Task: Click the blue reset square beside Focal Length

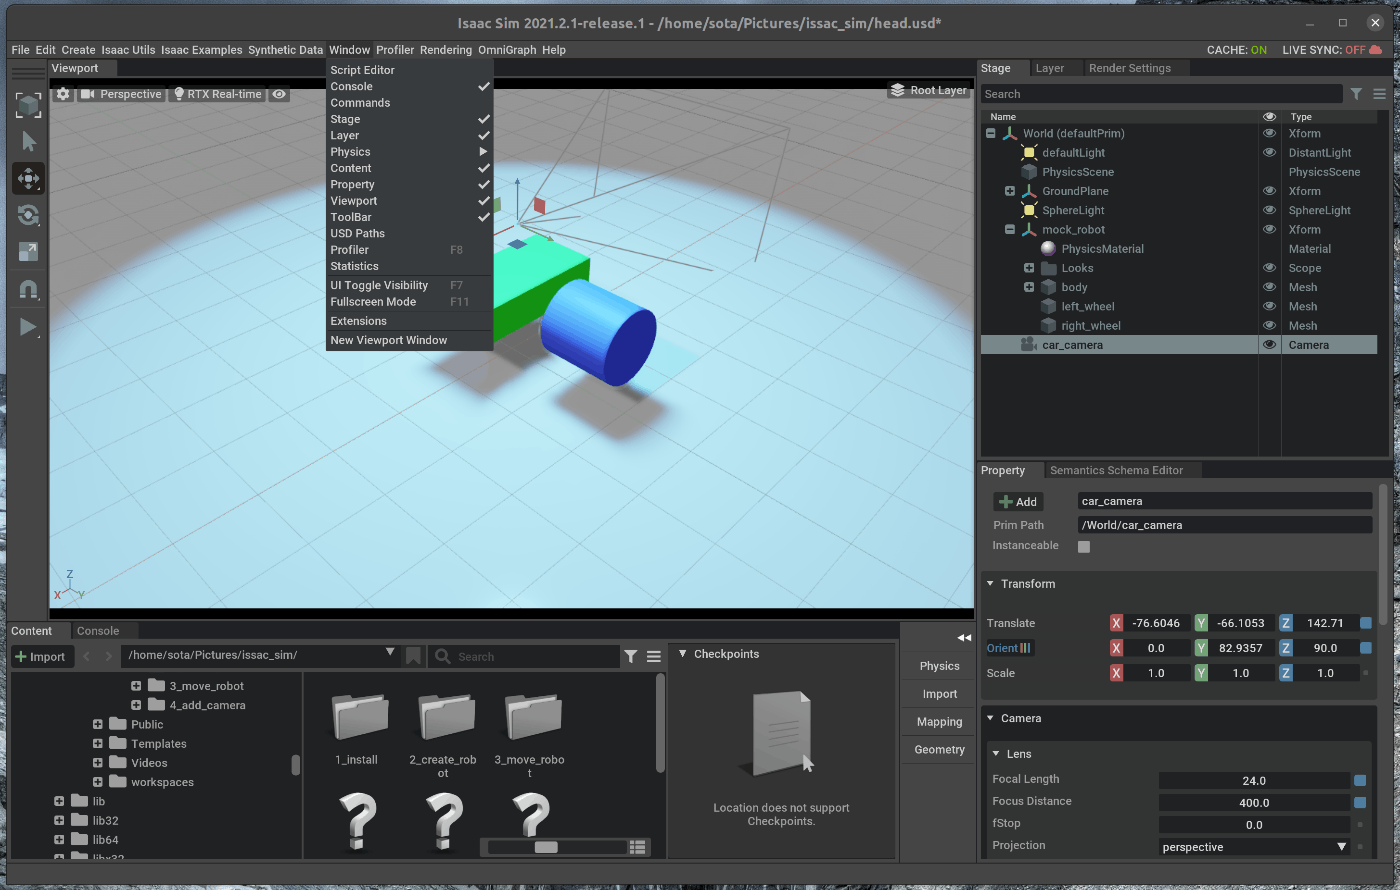Action: pos(1360,780)
